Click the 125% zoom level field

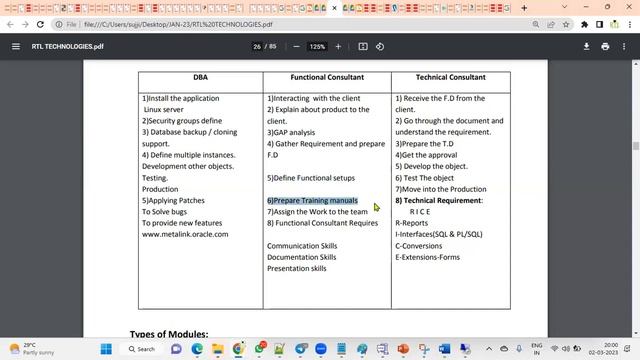pyautogui.click(x=317, y=47)
